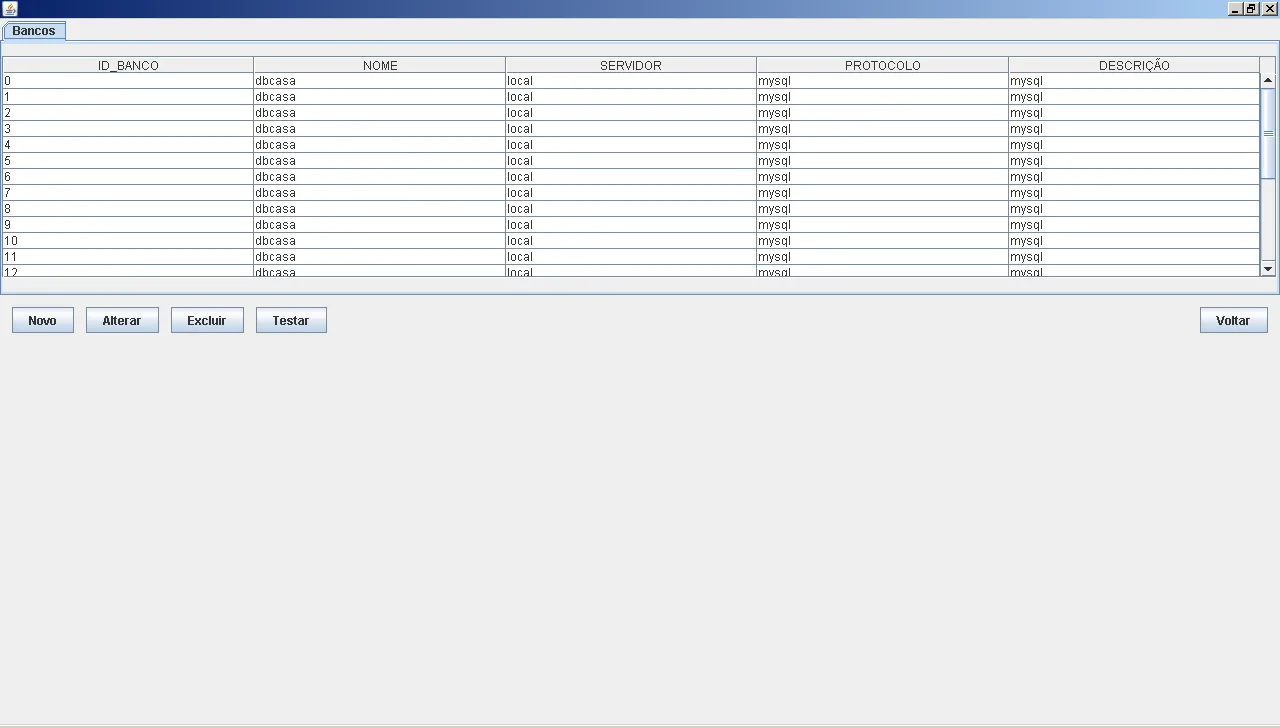
Task: Click the local server cell in row 1
Action: (x=631, y=97)
